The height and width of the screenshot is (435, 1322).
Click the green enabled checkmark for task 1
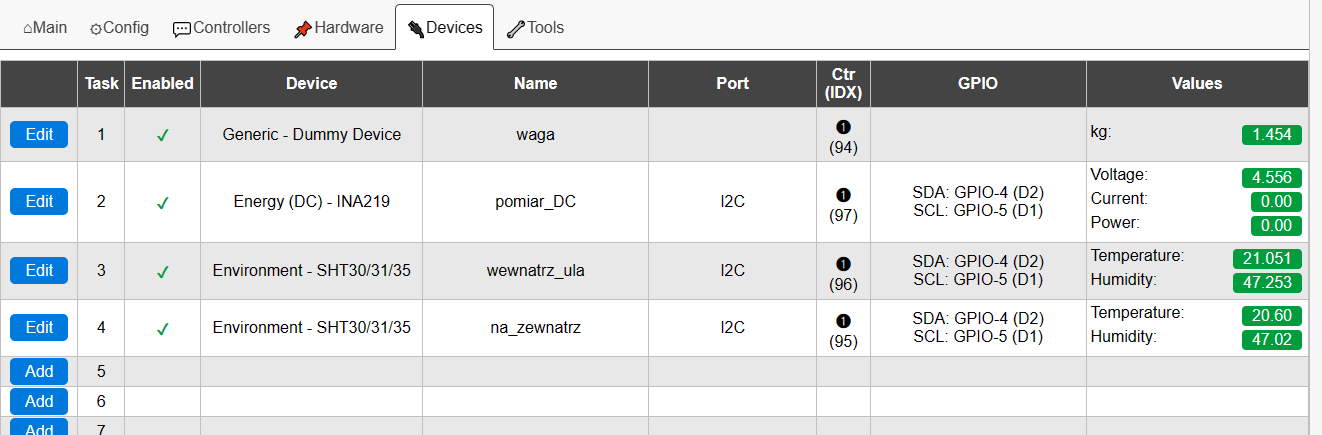coord(162,135)
